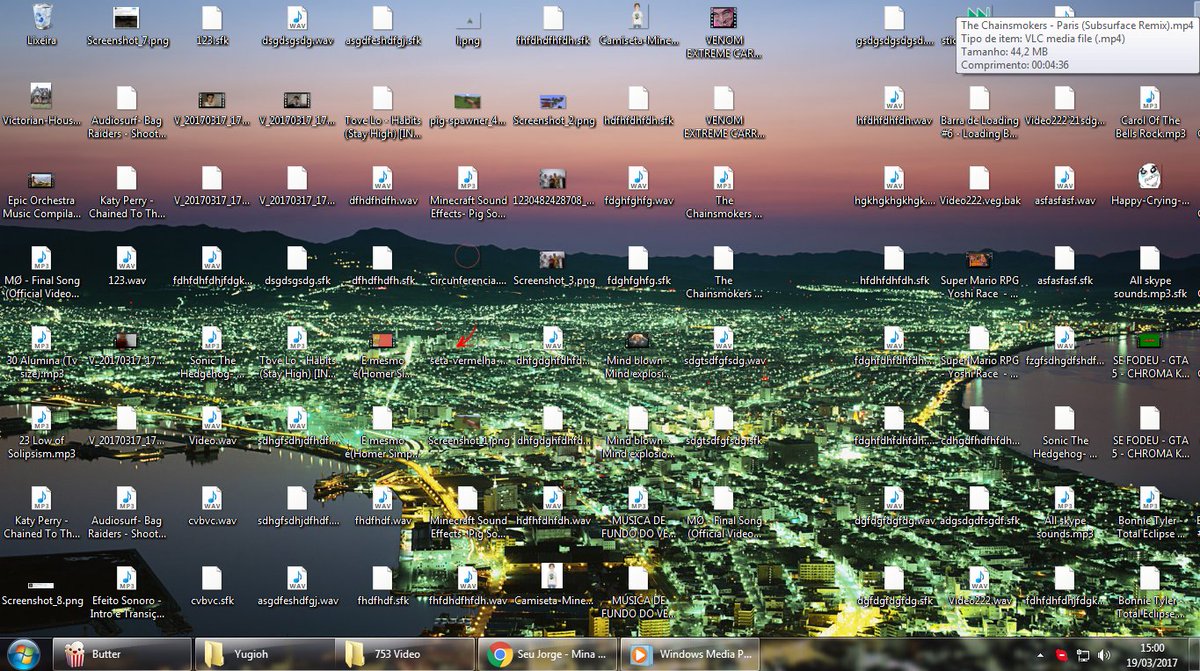
Task: Select the circunferencia image file
Action: [x=467, y=265]
